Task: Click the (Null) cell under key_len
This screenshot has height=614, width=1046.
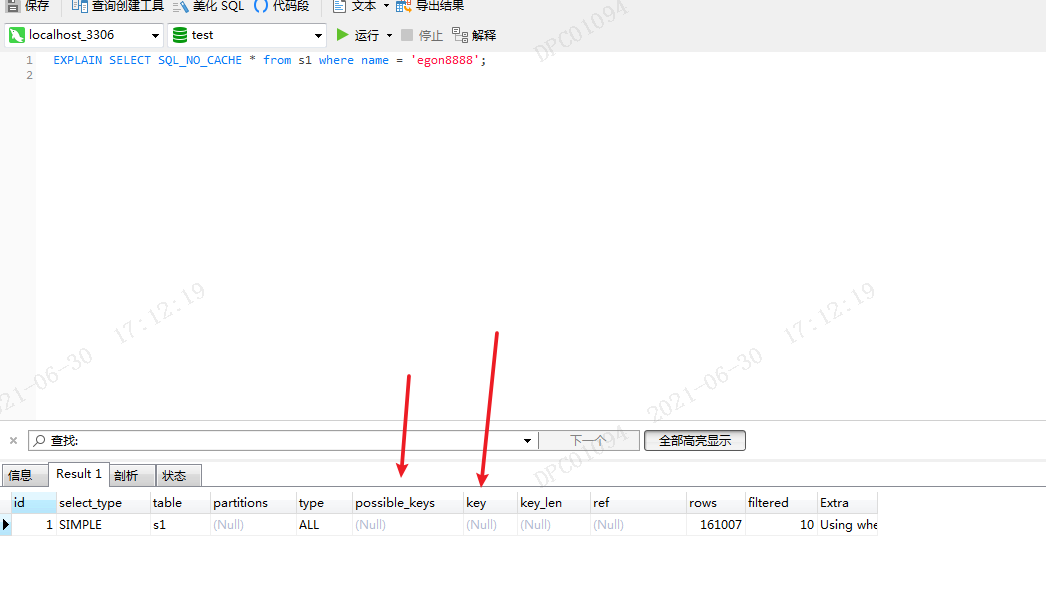Action: pyautogui.click(x=554, y=525)
